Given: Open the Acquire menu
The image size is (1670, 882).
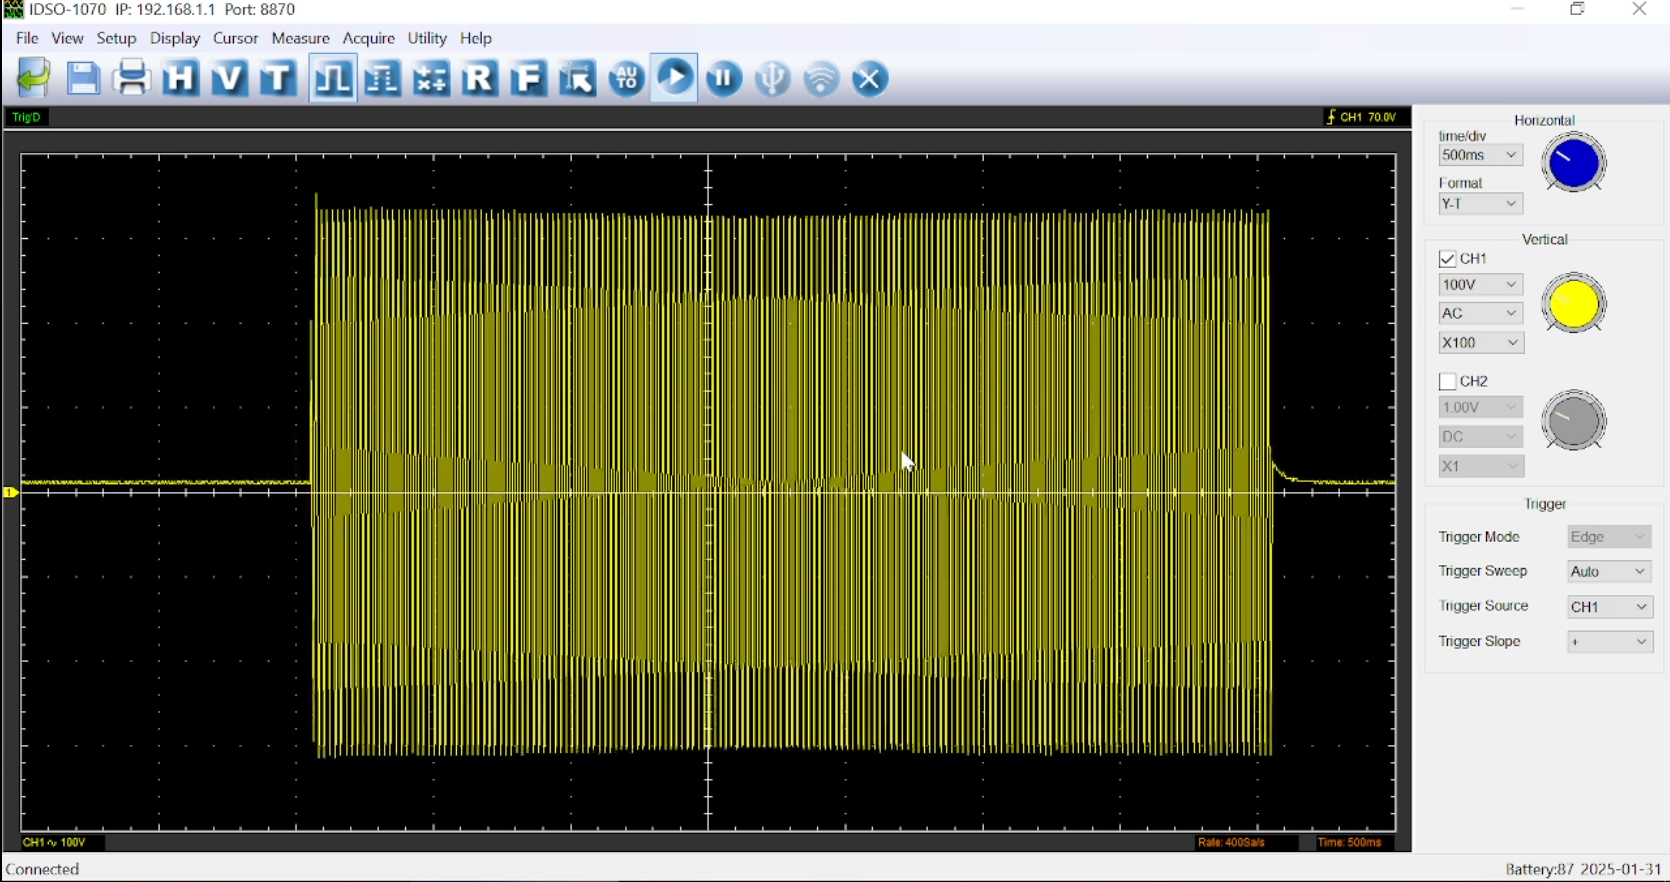Looking at the screenshot, I should [x=369, y=38].
